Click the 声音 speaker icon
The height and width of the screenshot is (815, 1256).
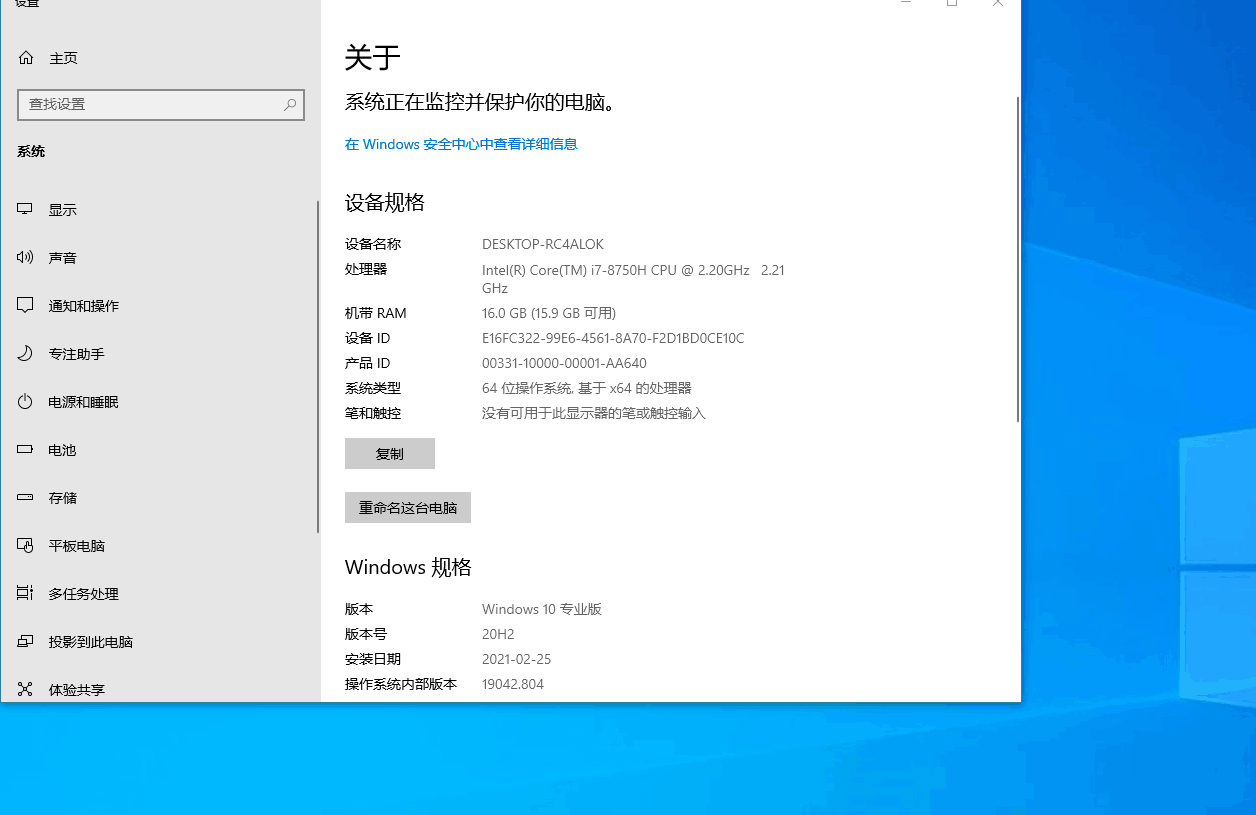point(26,258)
